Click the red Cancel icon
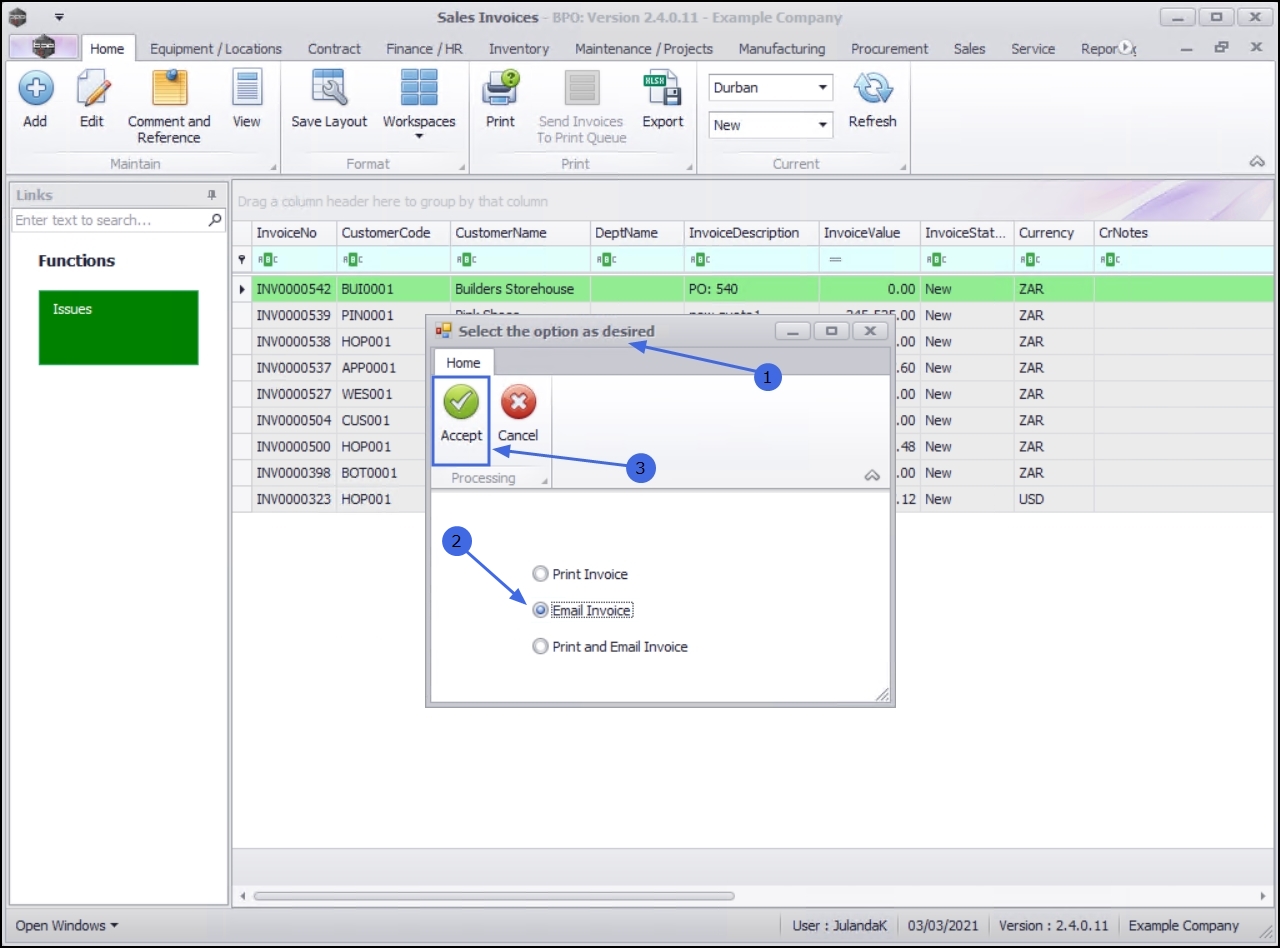1280x948 pixels. point(518,402)
